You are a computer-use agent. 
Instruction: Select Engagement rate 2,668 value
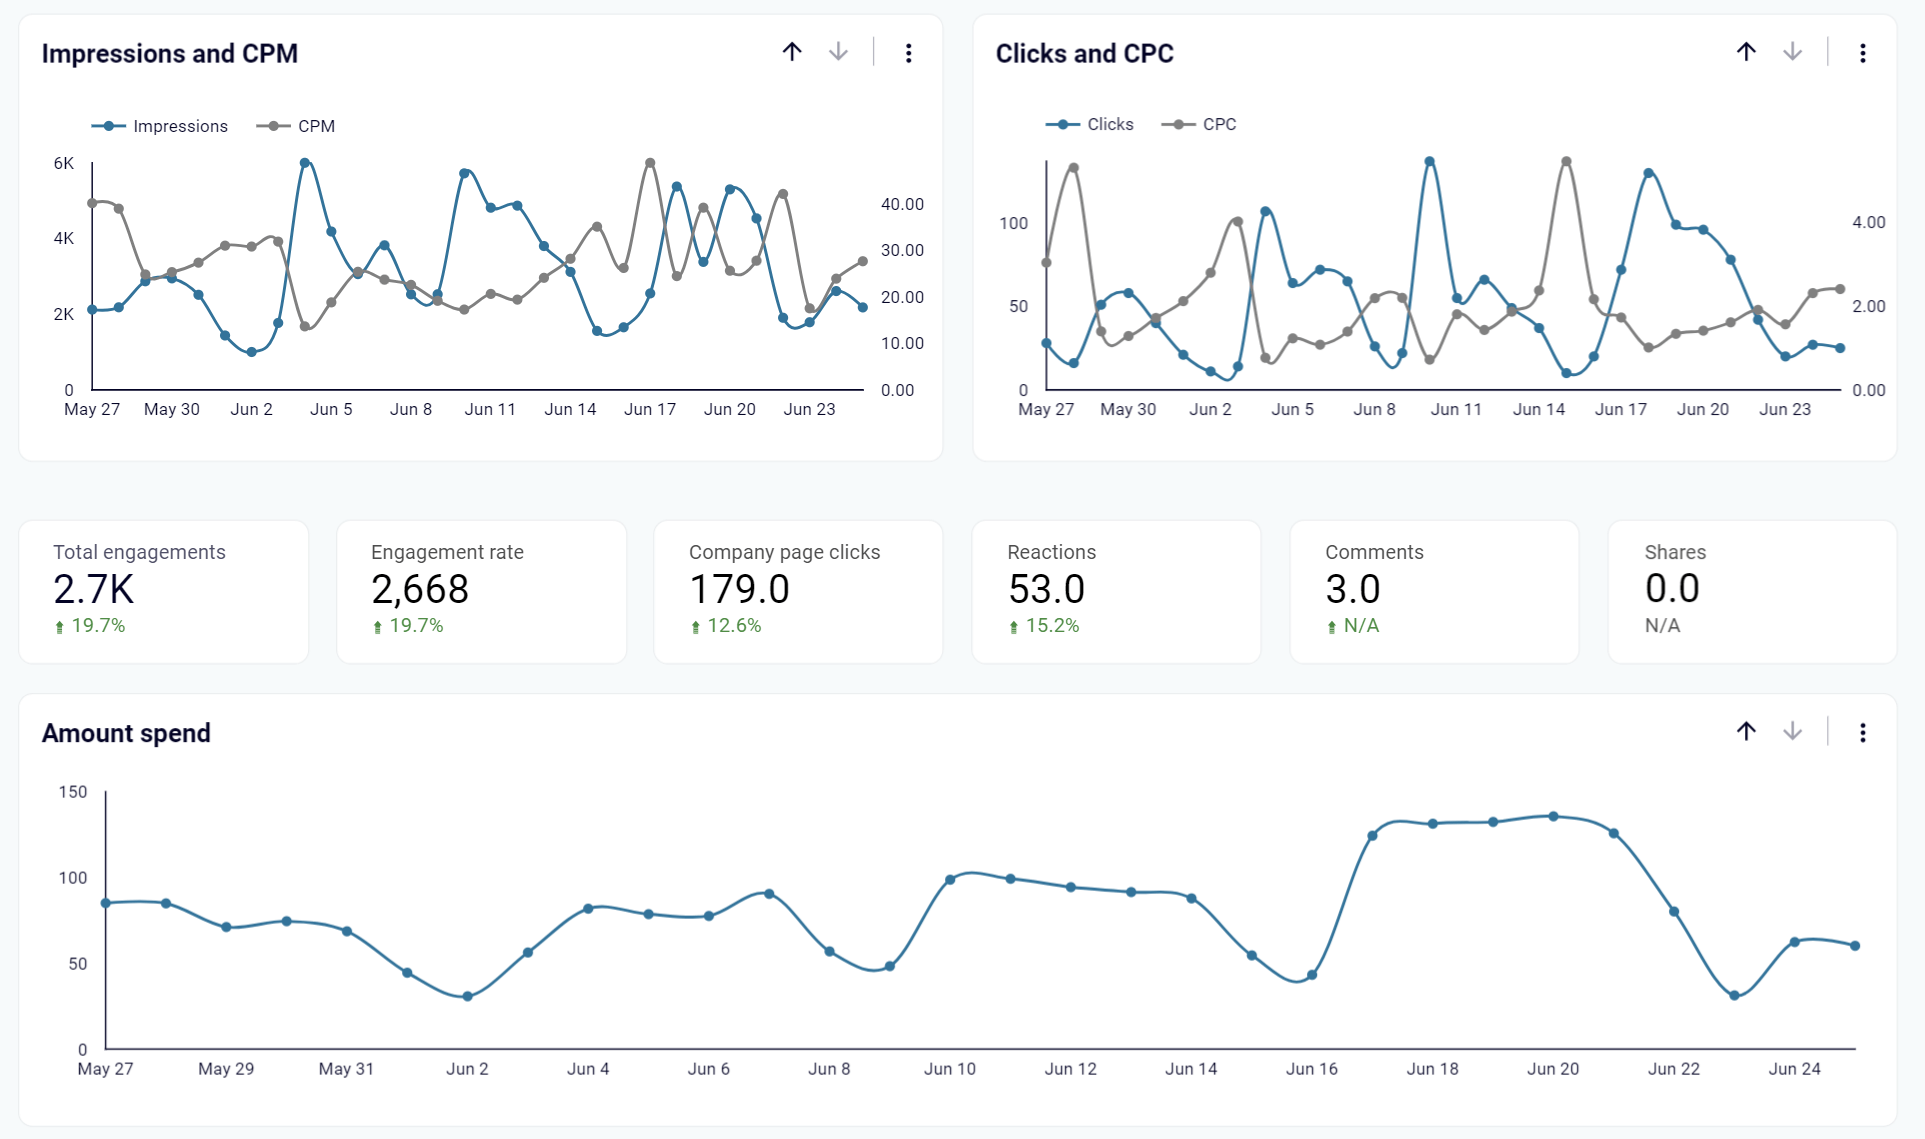pos(420,589)
